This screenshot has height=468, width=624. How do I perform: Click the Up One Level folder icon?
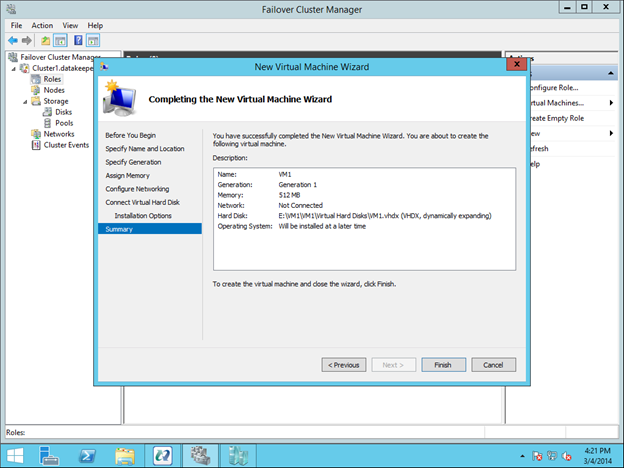(x=45, y=40)
